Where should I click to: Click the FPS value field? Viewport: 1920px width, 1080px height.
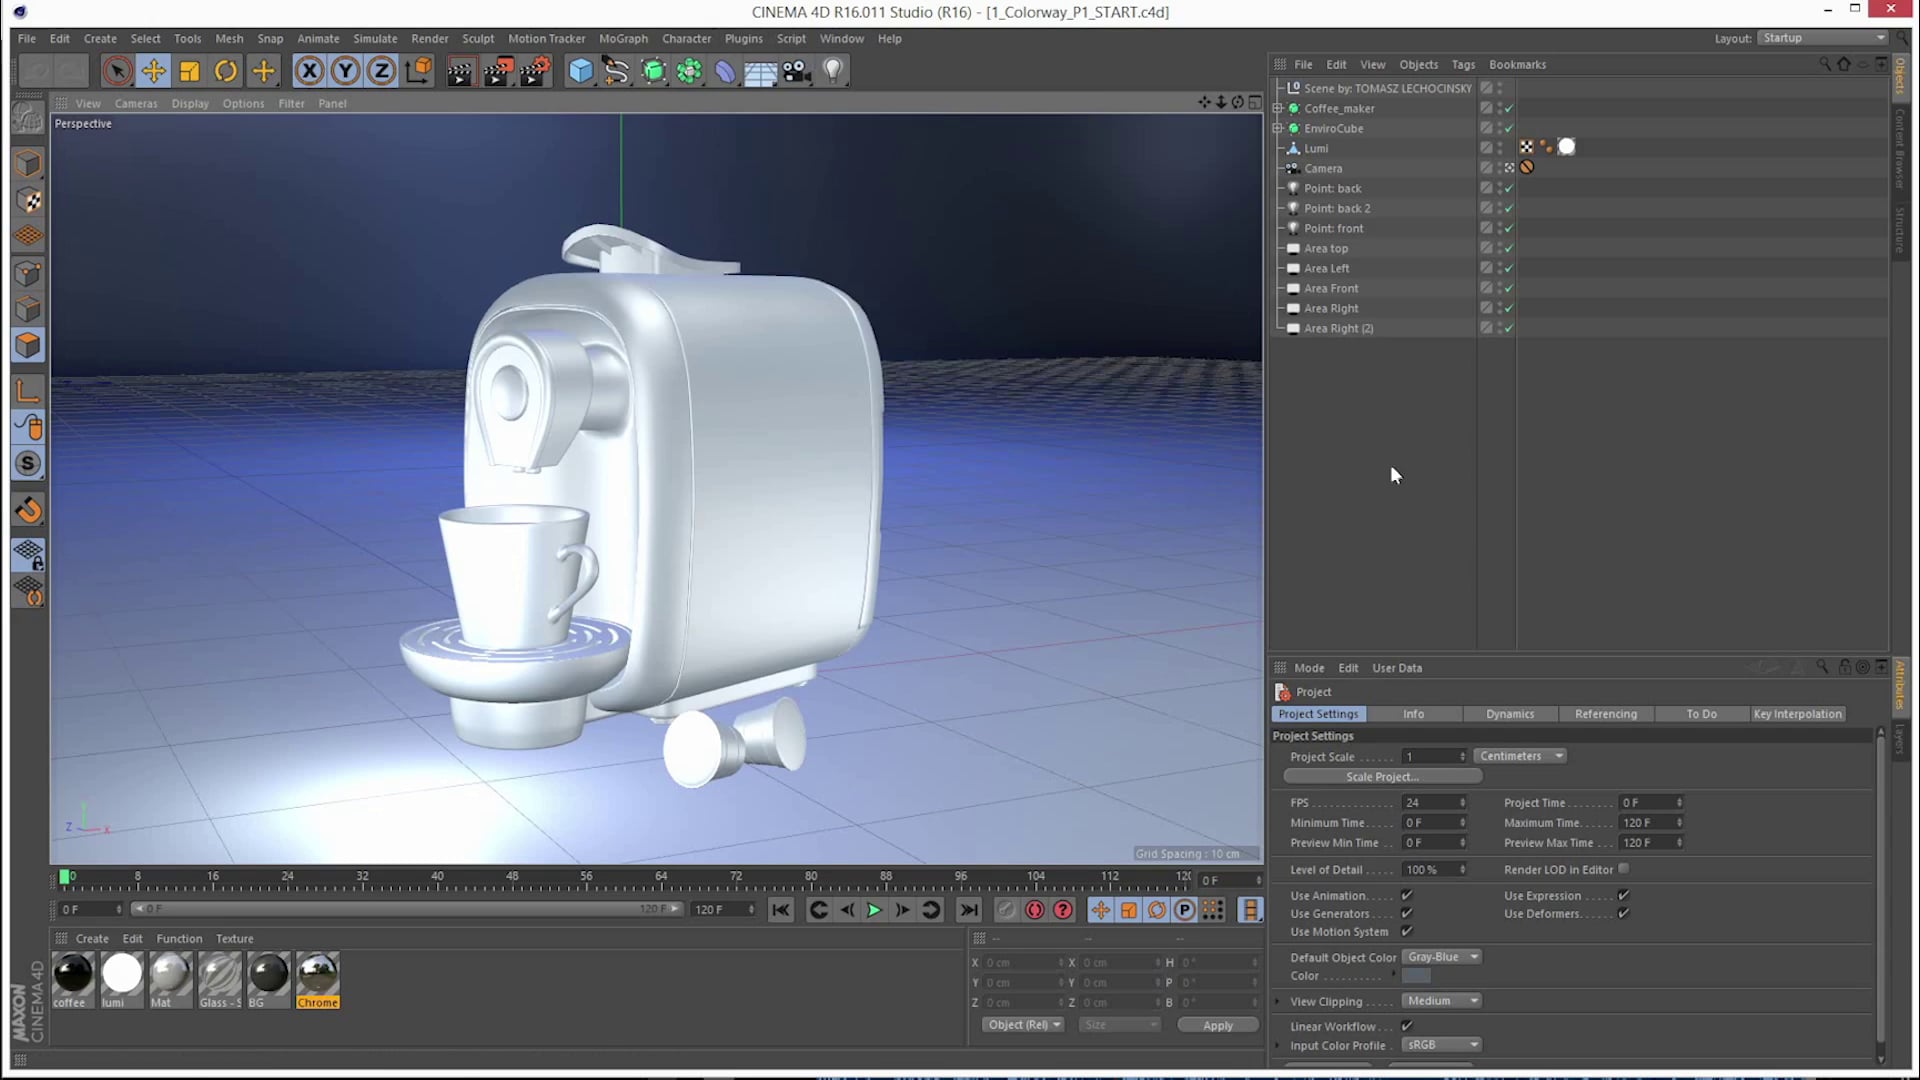pos(1434,802)
